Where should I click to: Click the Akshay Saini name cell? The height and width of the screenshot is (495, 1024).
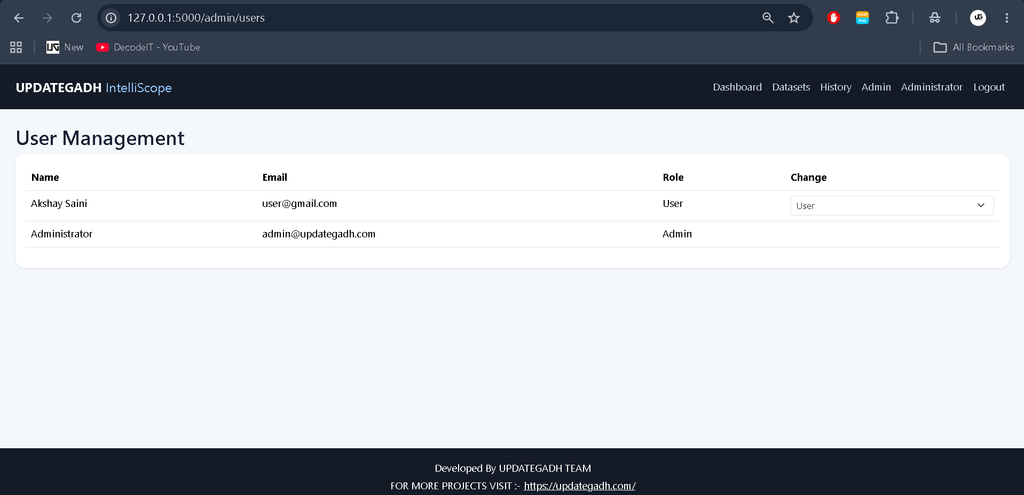(59, 204)
